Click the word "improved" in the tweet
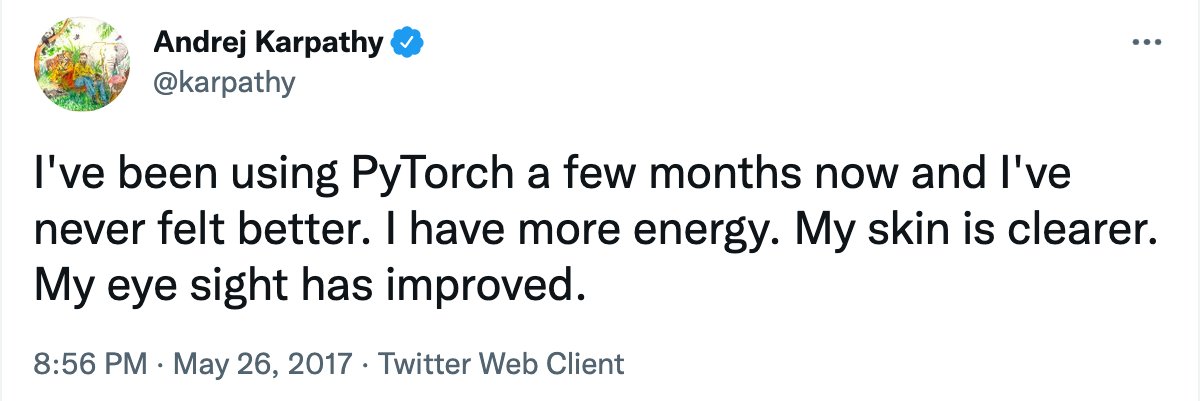 click(472, 289)
